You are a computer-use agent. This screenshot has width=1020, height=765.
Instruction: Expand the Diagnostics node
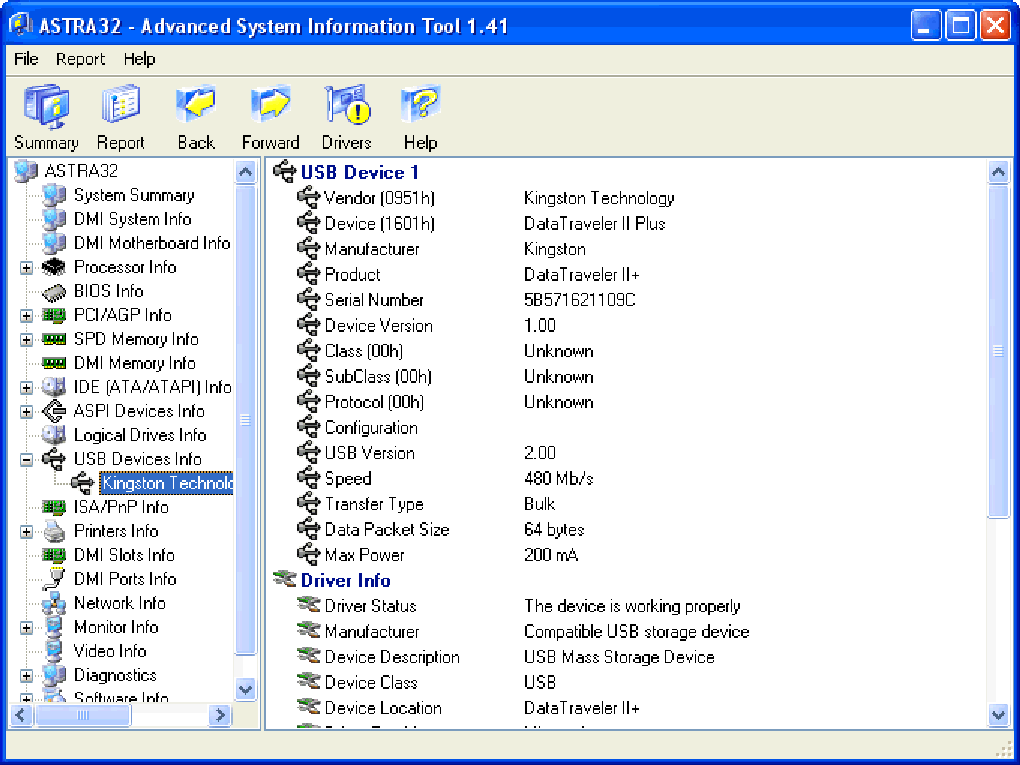pyautogui.click(x=26, y=676)
